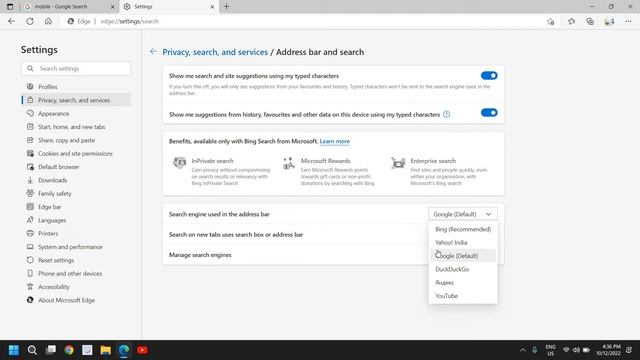
Task: Launch Chrome from the taskbar
Action: [69, 350]
